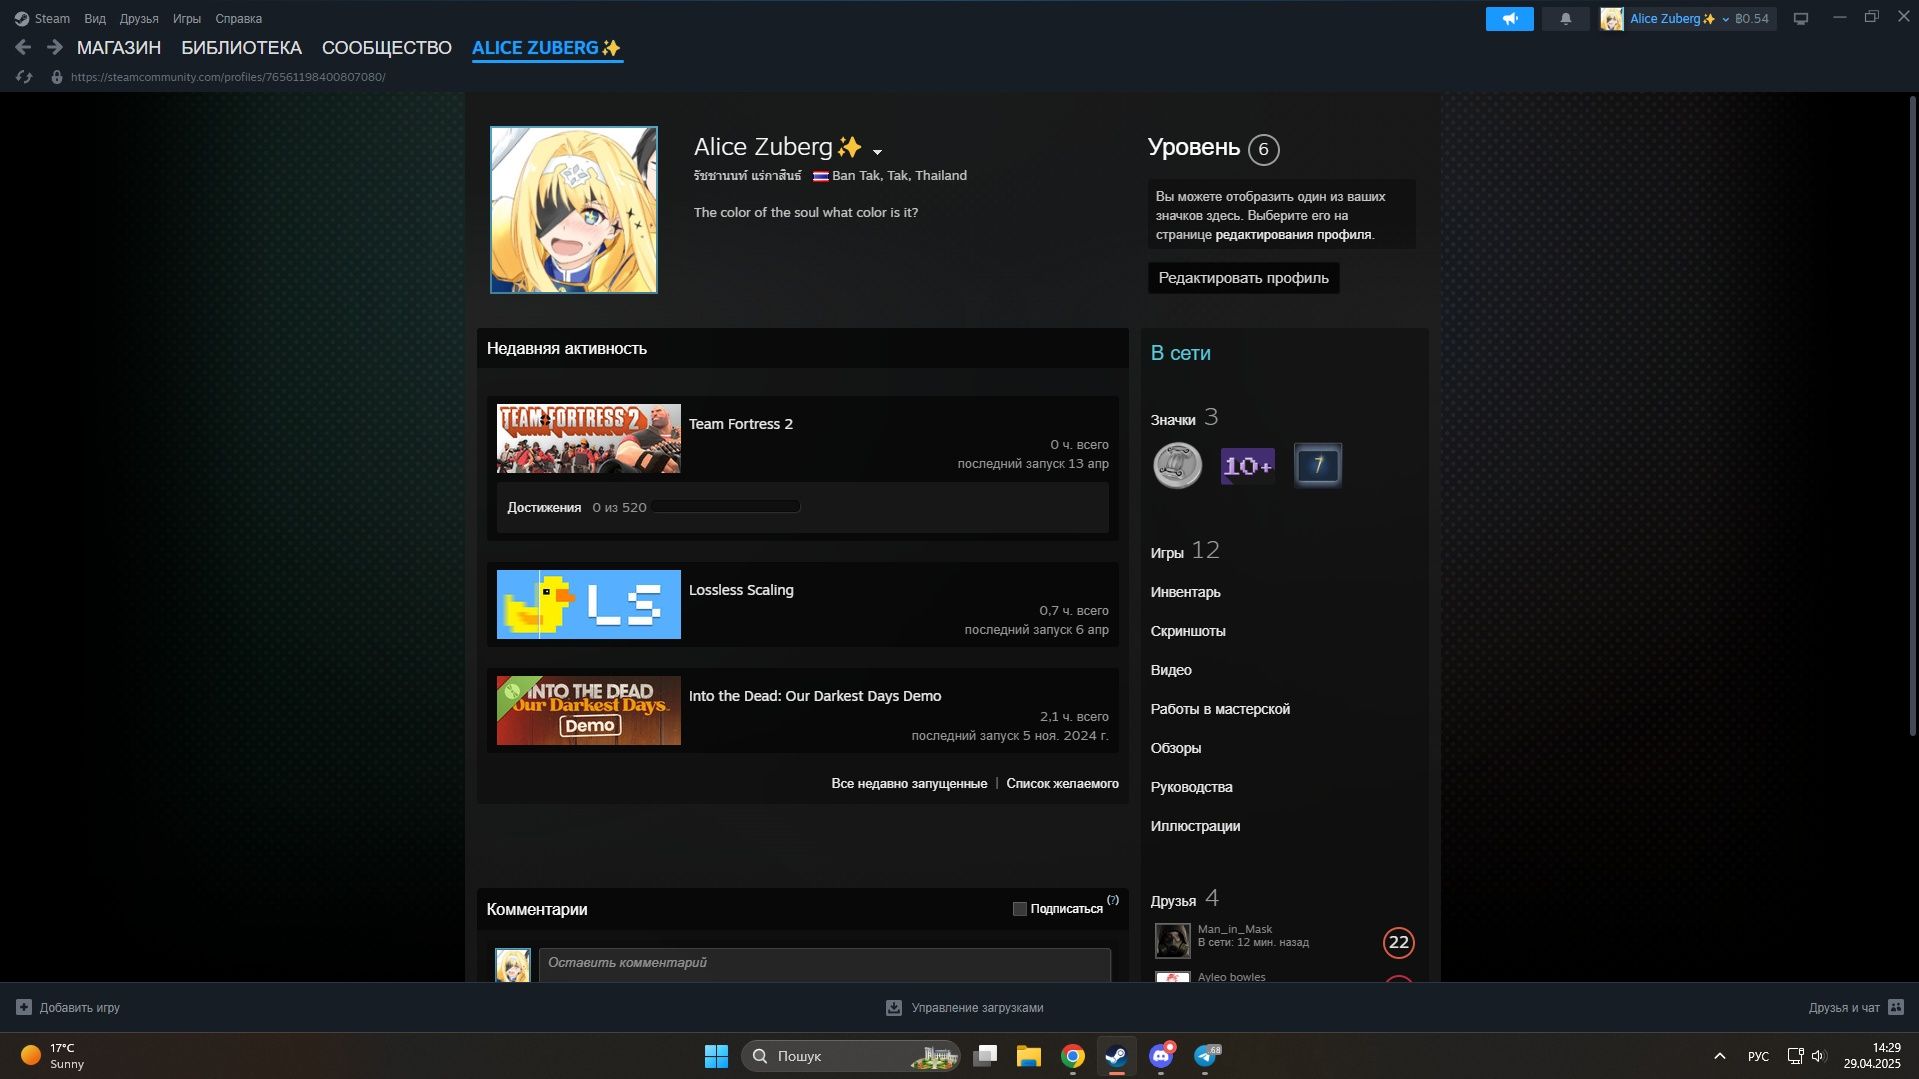1919x1079 pixels.
Task: Open the purple 10+ games badge
Action: 1247,465
